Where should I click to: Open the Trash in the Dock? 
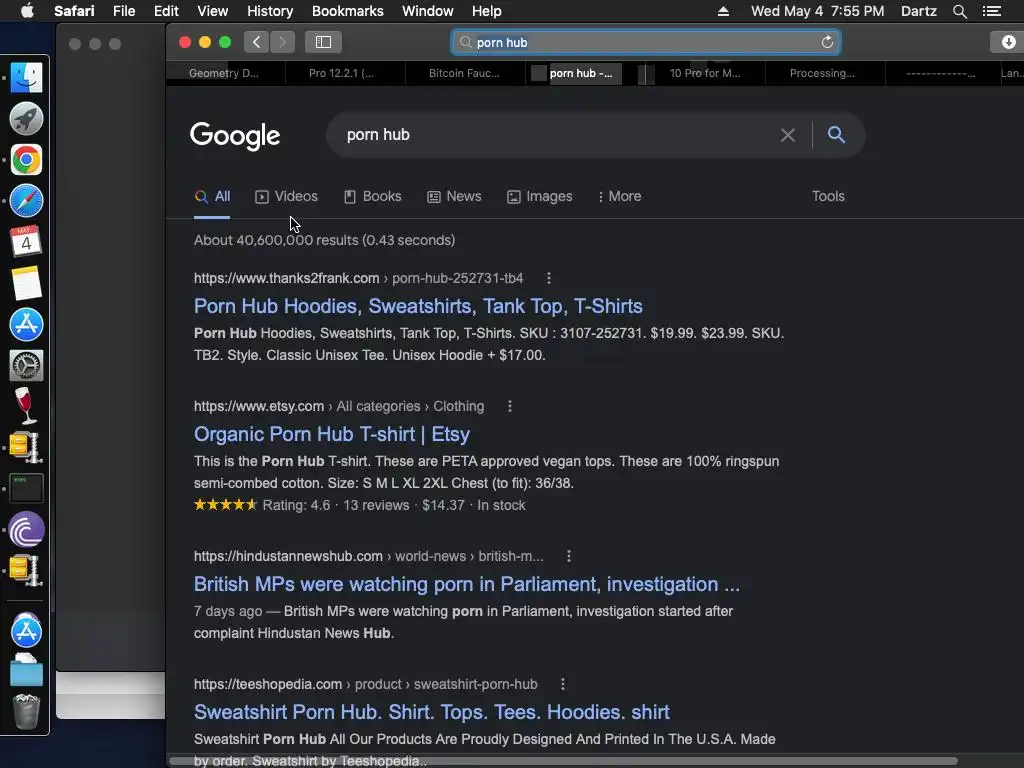26,712
